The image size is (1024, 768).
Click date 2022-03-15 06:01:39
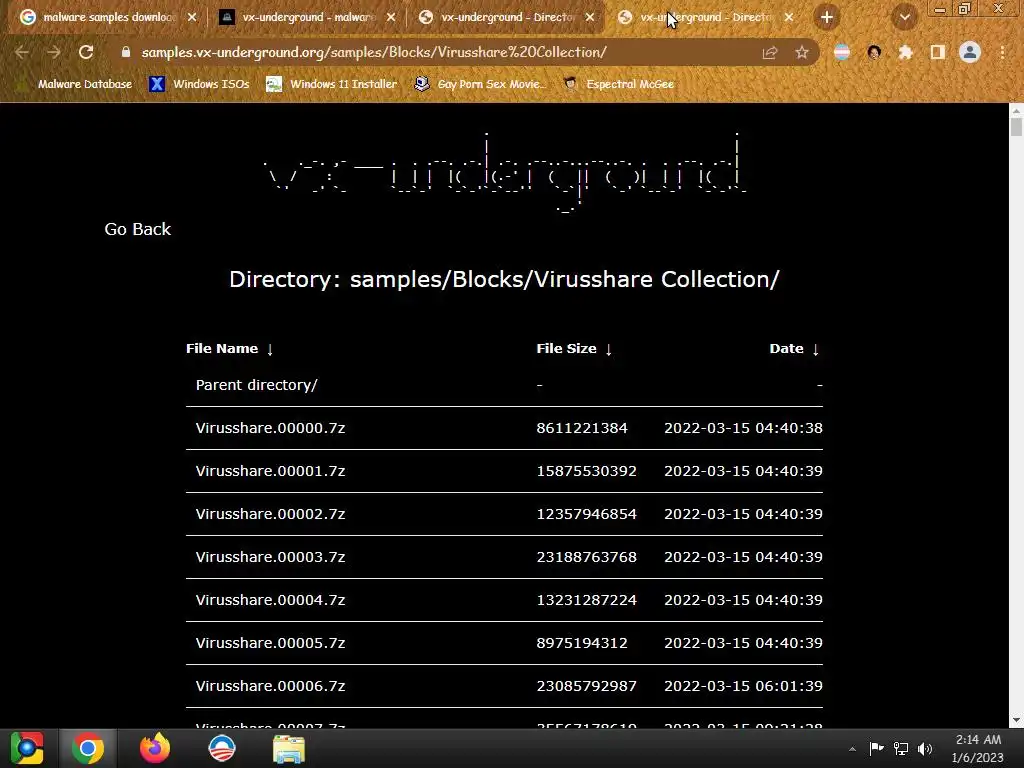(743, 686)
